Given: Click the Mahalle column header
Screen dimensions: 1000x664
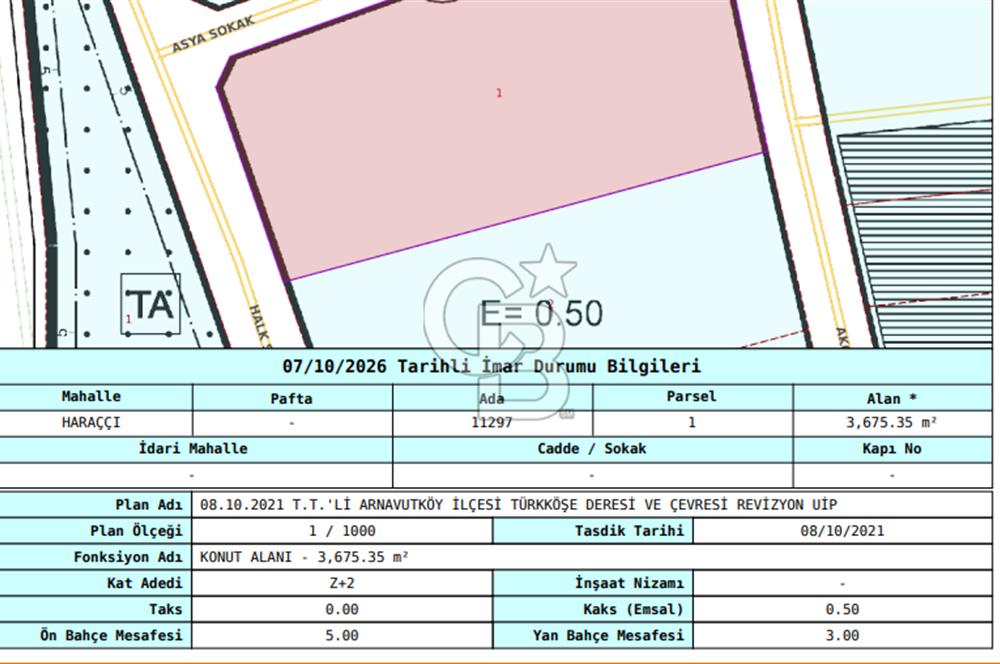Looking at the screenshot, I should [91, 397].
